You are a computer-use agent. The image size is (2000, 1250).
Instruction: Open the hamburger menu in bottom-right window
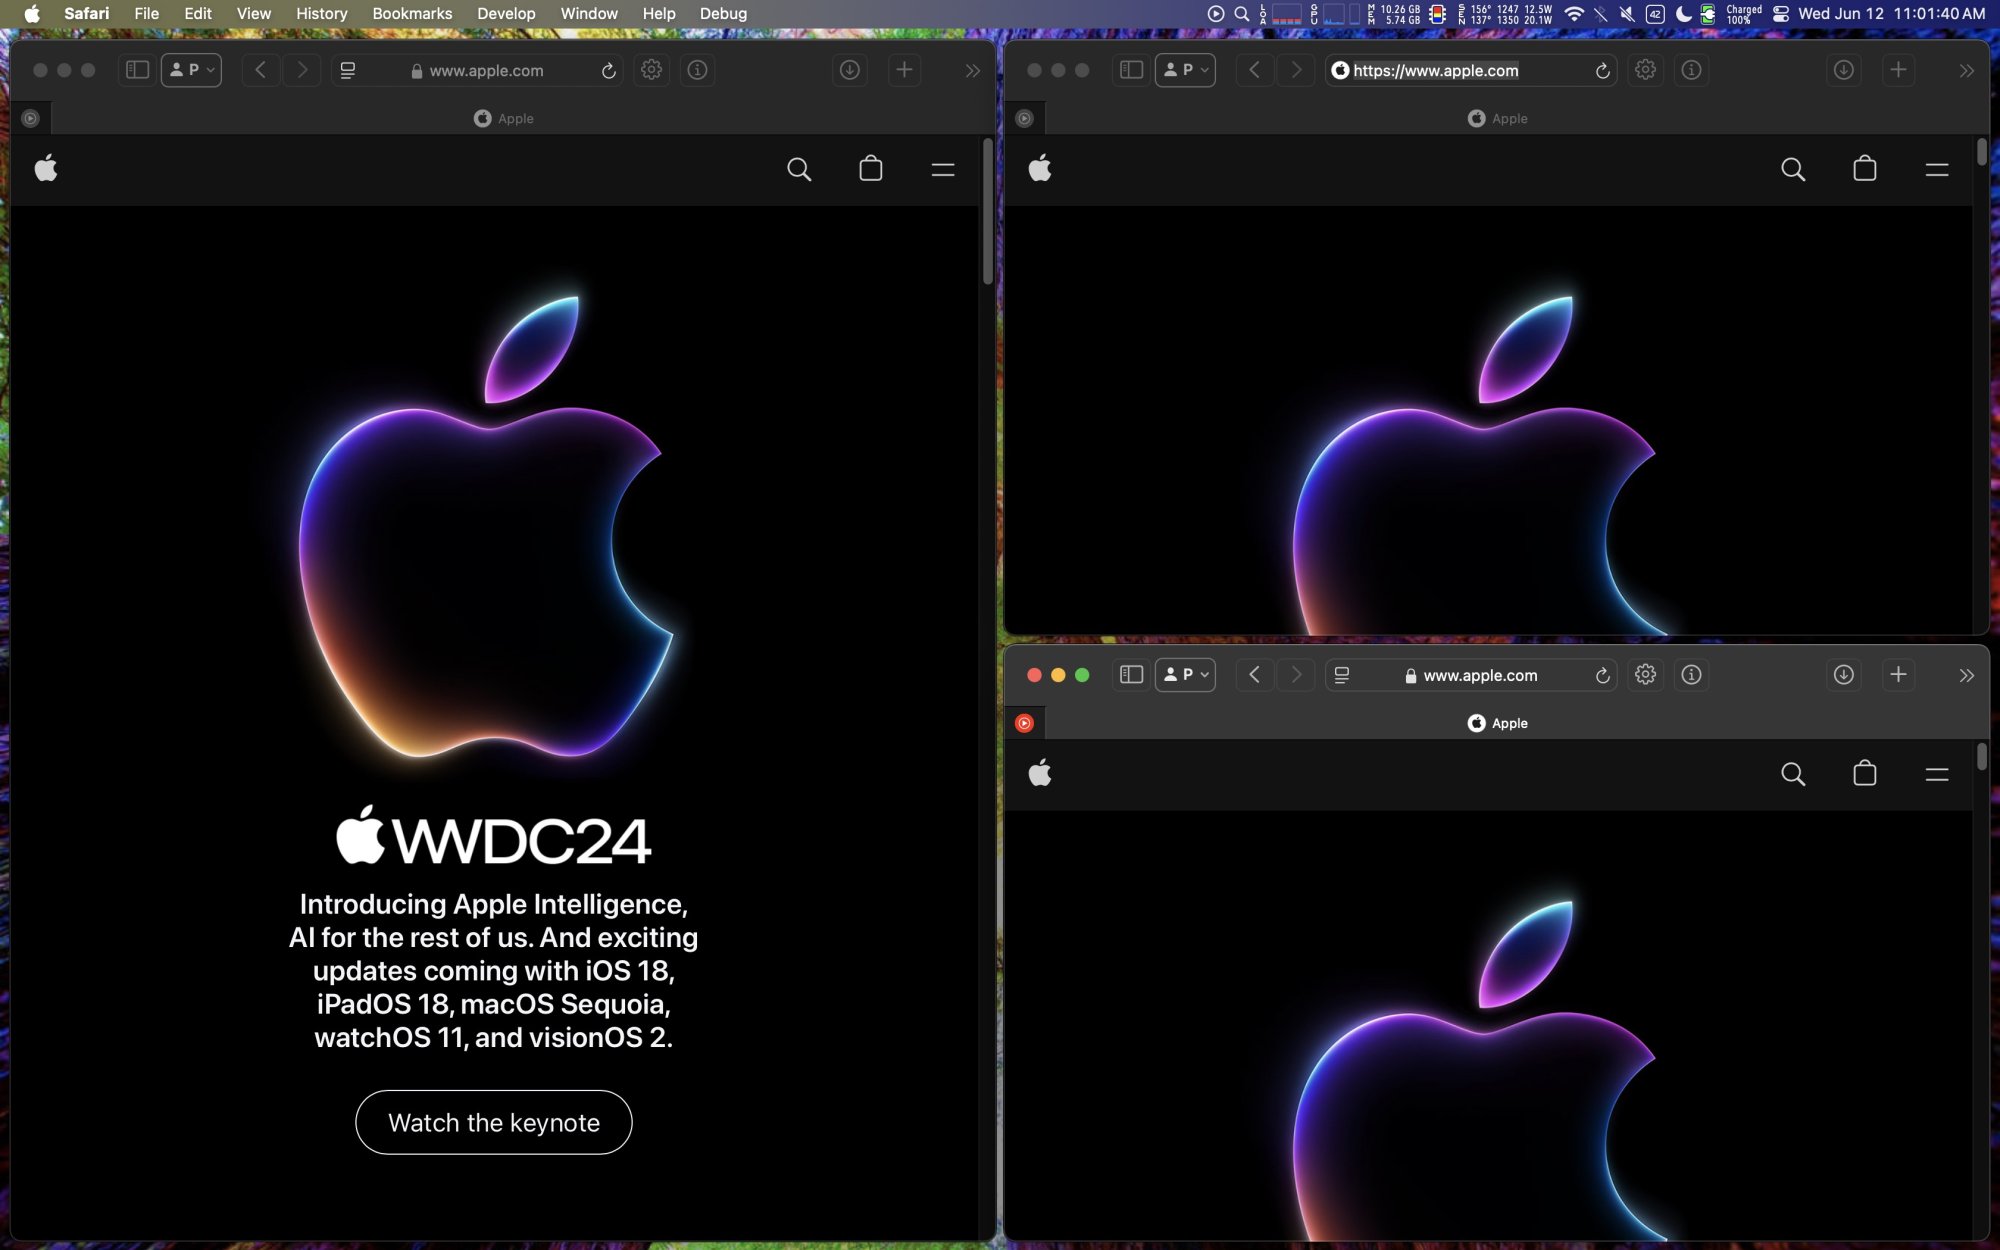(1936, 774)
